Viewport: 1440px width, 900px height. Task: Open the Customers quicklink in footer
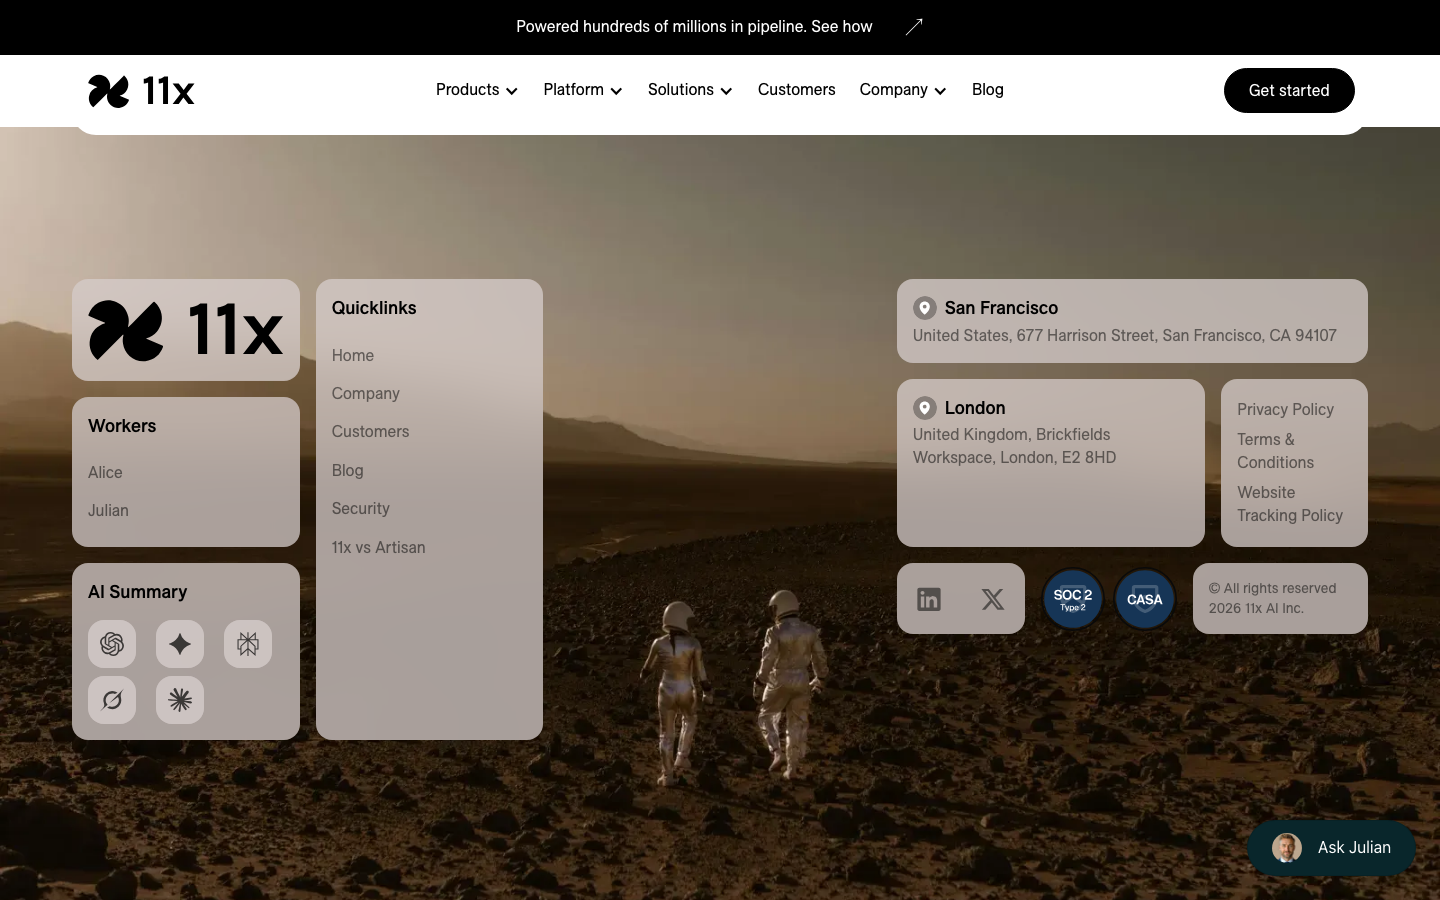click(371, 431)
